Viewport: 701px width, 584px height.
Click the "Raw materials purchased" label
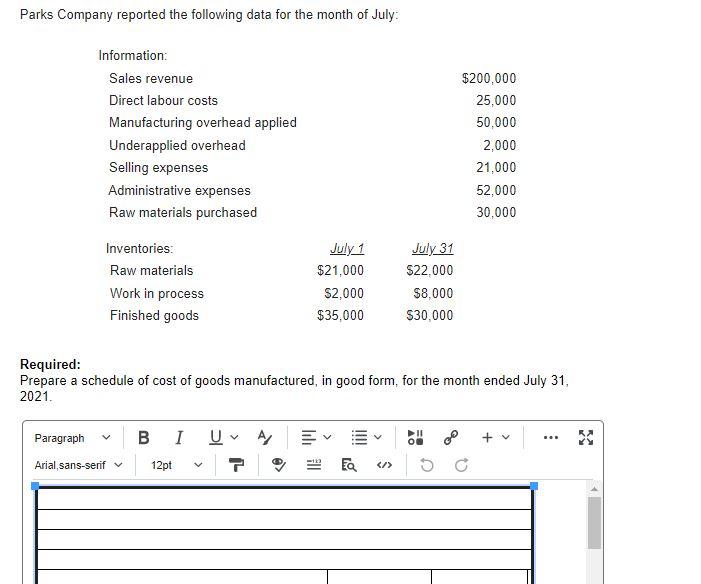(183, 212)
